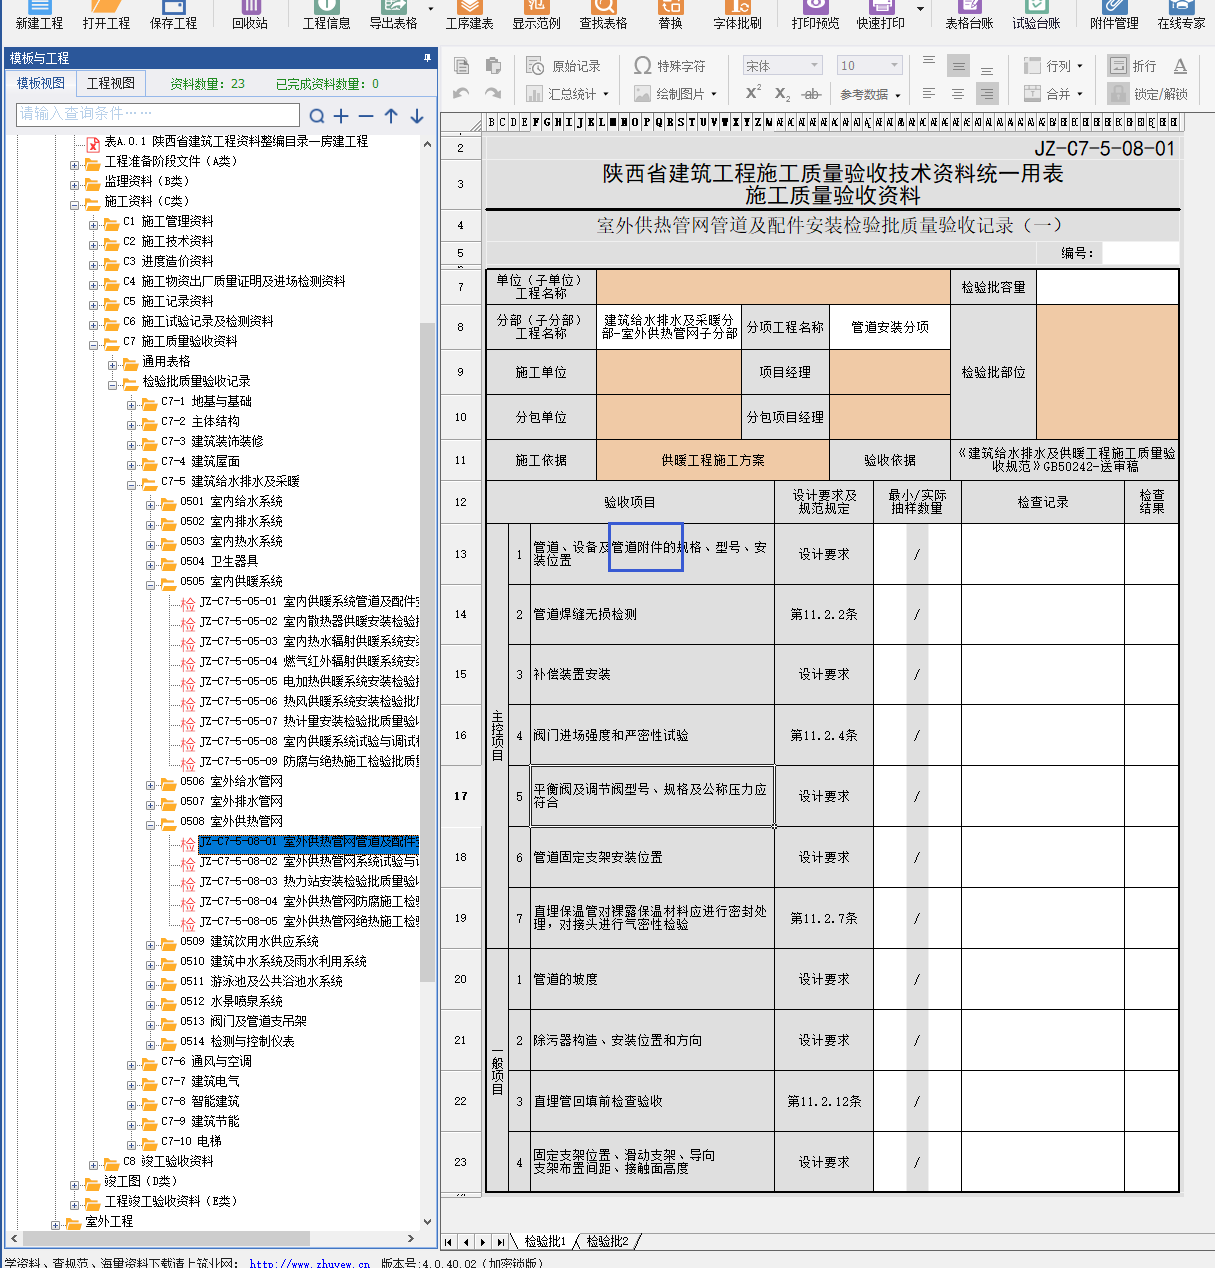1215x1268 pixels.
Task: Click the search magnifier icon in tree panel
Action: point(317,116)
